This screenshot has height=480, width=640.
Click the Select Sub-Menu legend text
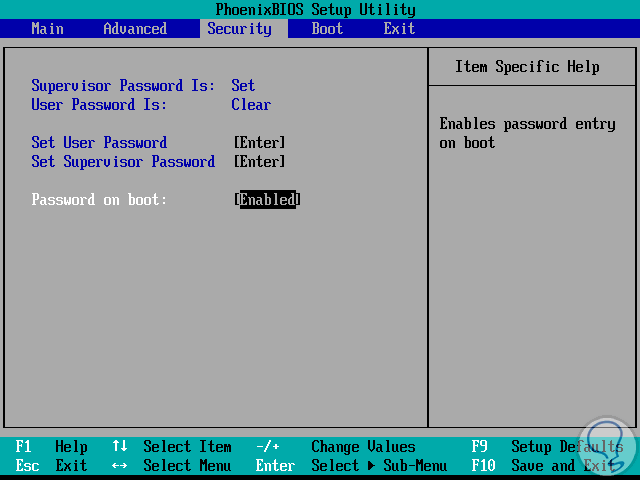379,465
